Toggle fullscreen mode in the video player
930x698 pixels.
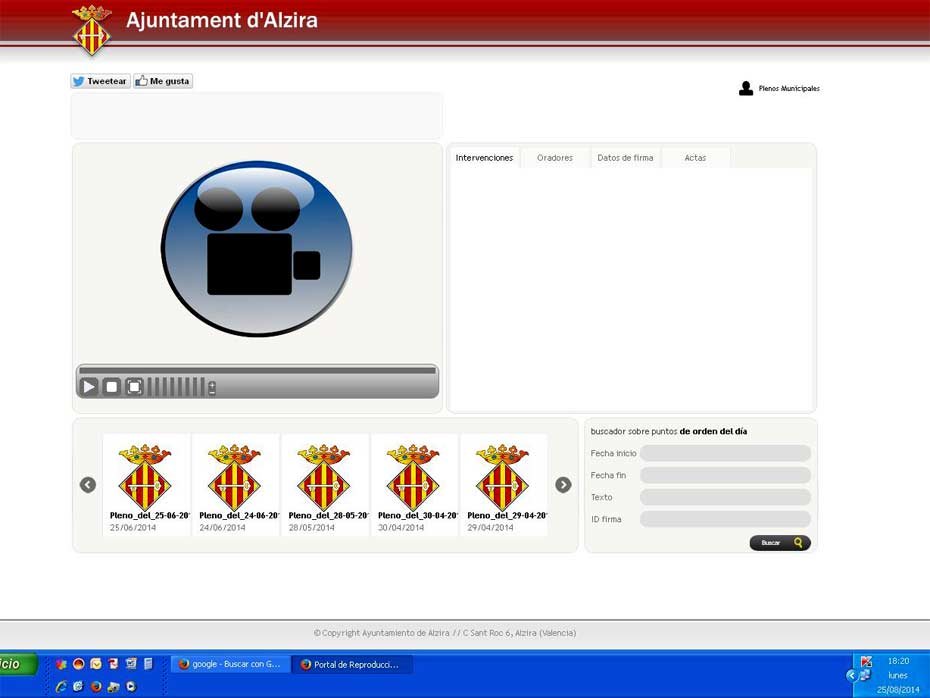click(134, 387)
